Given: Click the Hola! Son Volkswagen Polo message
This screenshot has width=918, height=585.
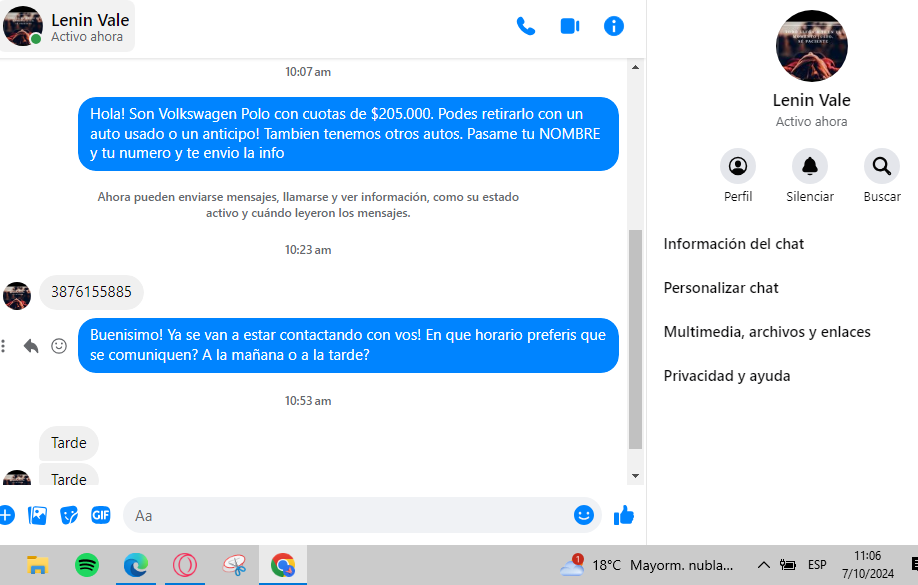Looking at the screenshot, I should click(x=348, y=134).
